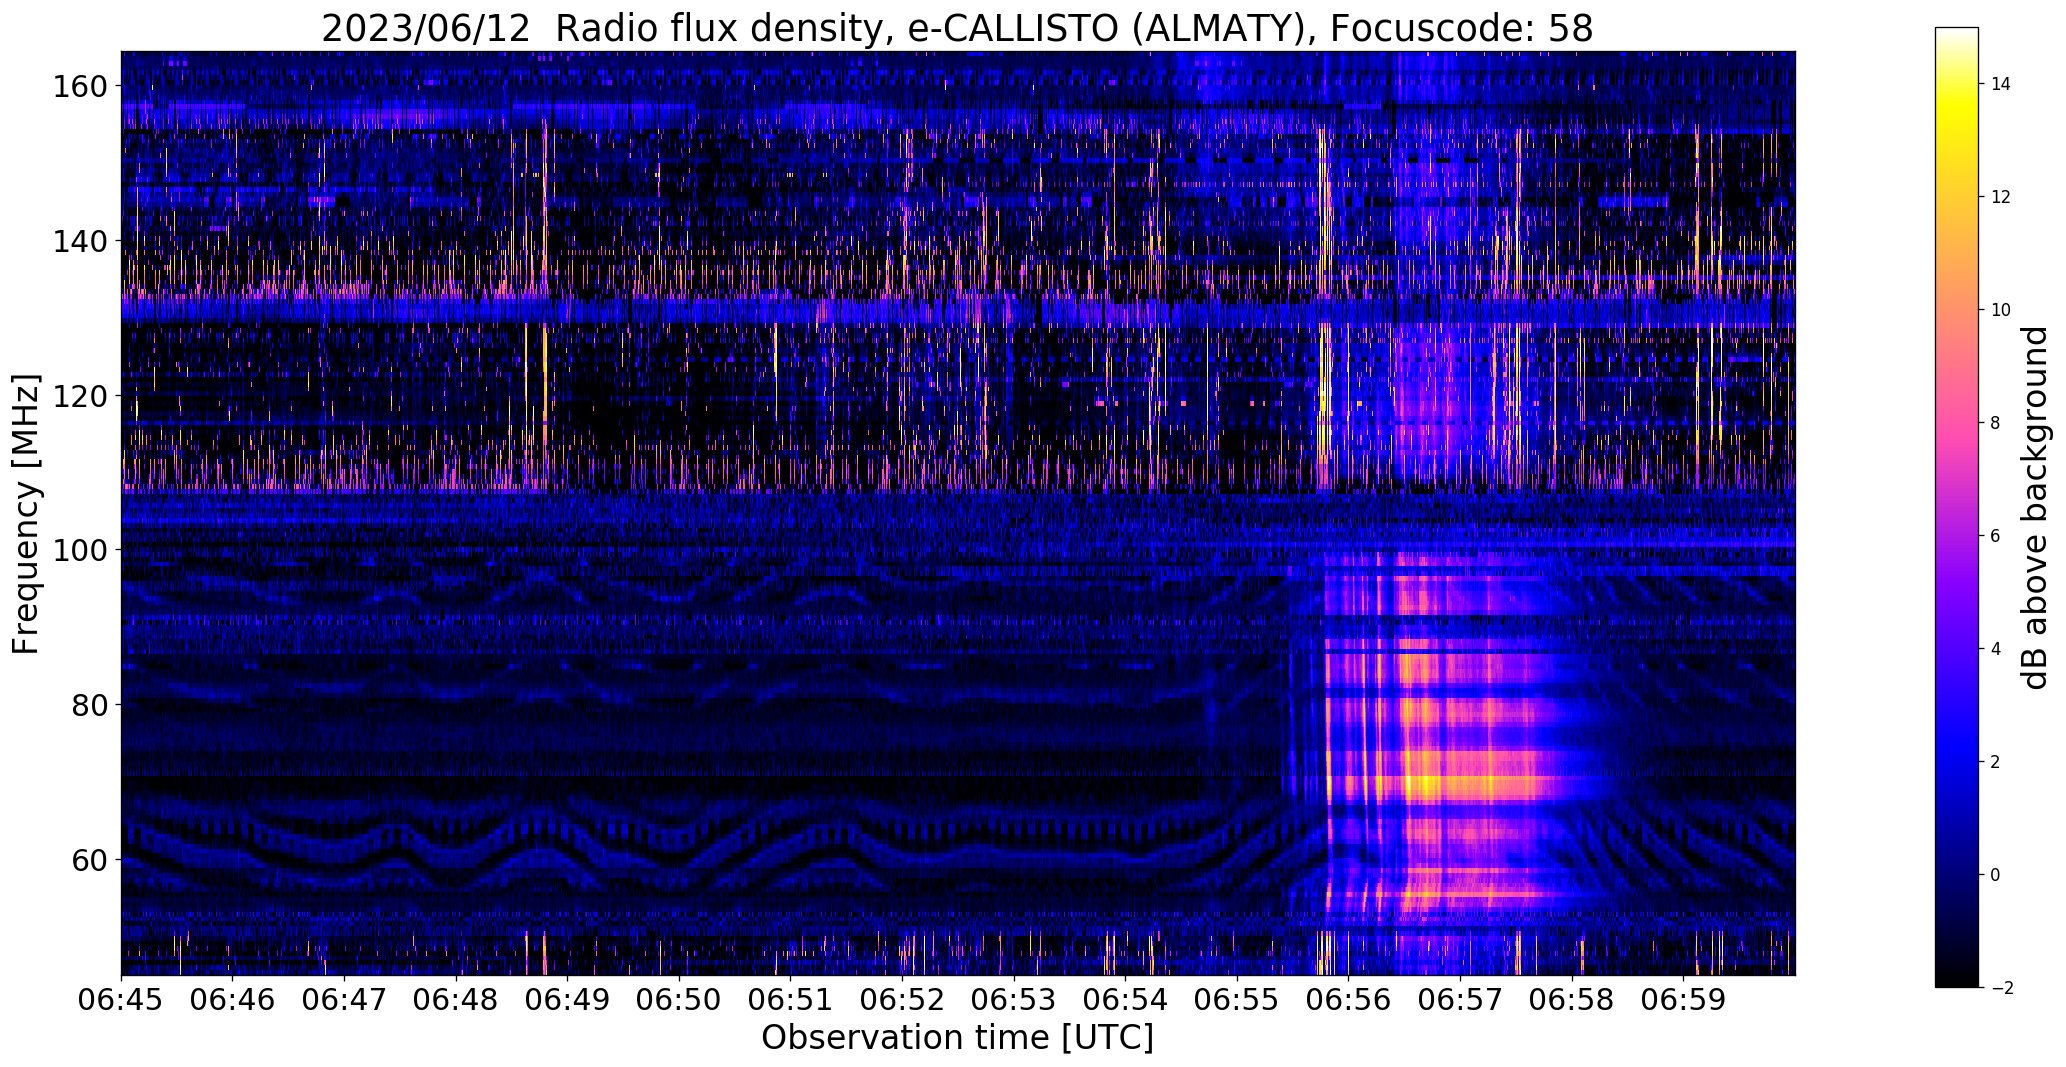Click the plot title mentioning e-CALLISTO (ALMATY)
The width and height of the screenshot is (2066, 1067).
click(957, 28)
